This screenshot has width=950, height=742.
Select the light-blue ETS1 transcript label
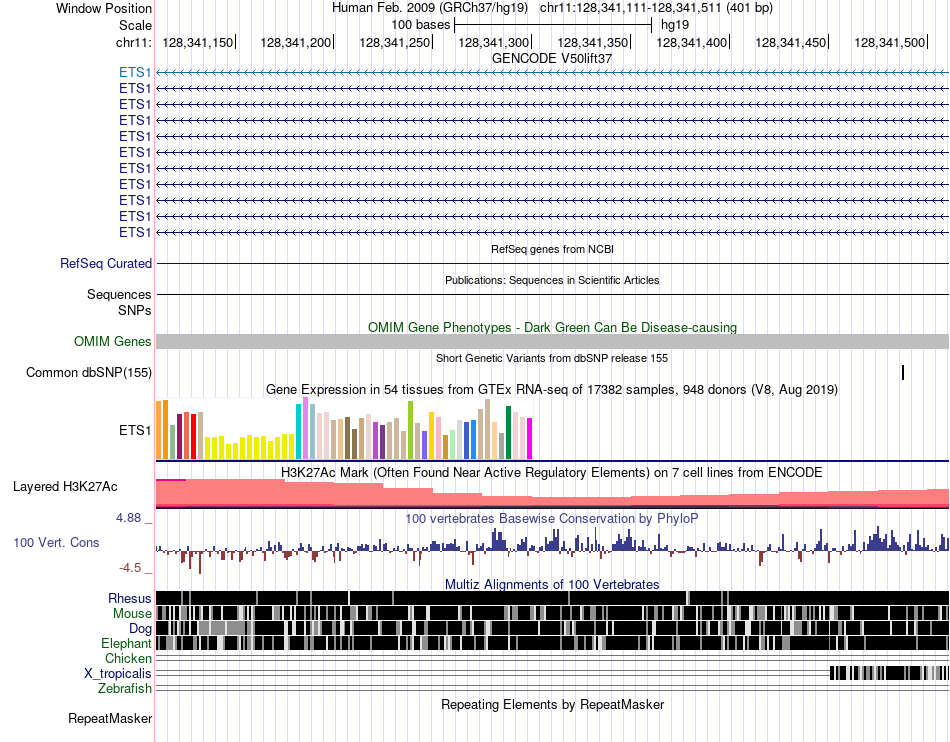point(135,73)
